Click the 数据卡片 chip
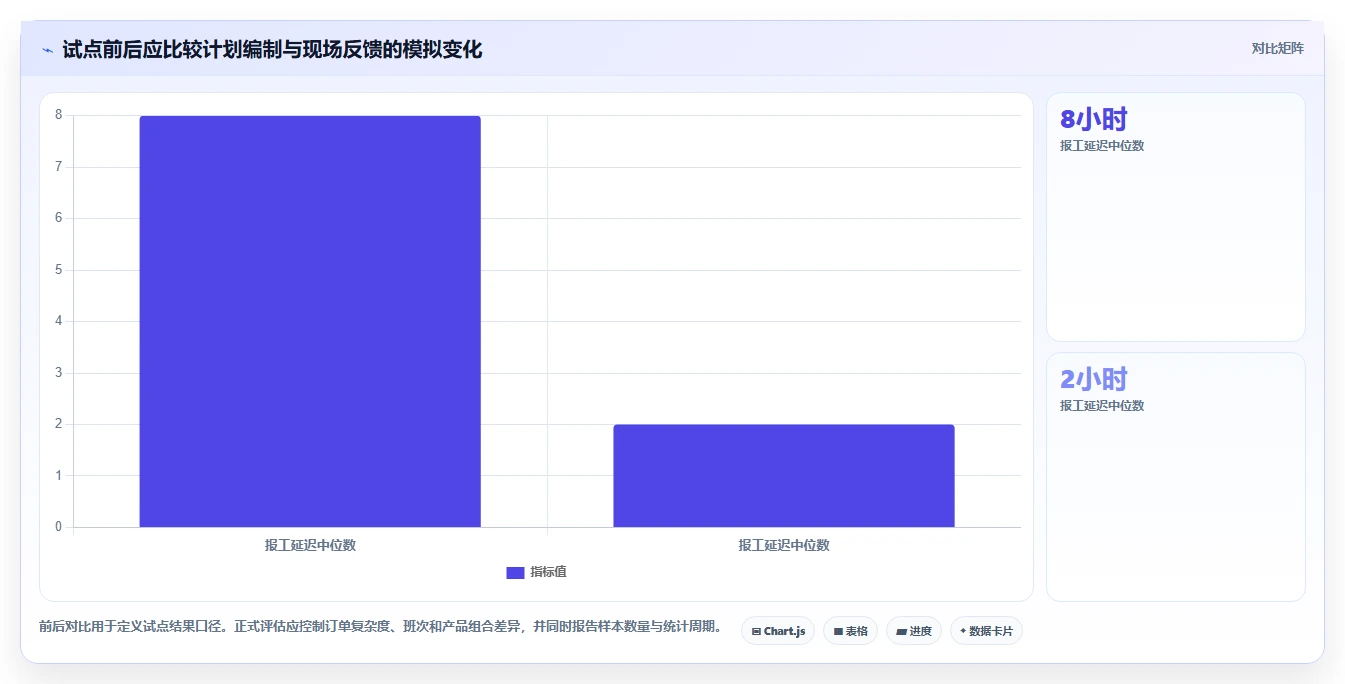1345x684 pixels. pos(986,631)
